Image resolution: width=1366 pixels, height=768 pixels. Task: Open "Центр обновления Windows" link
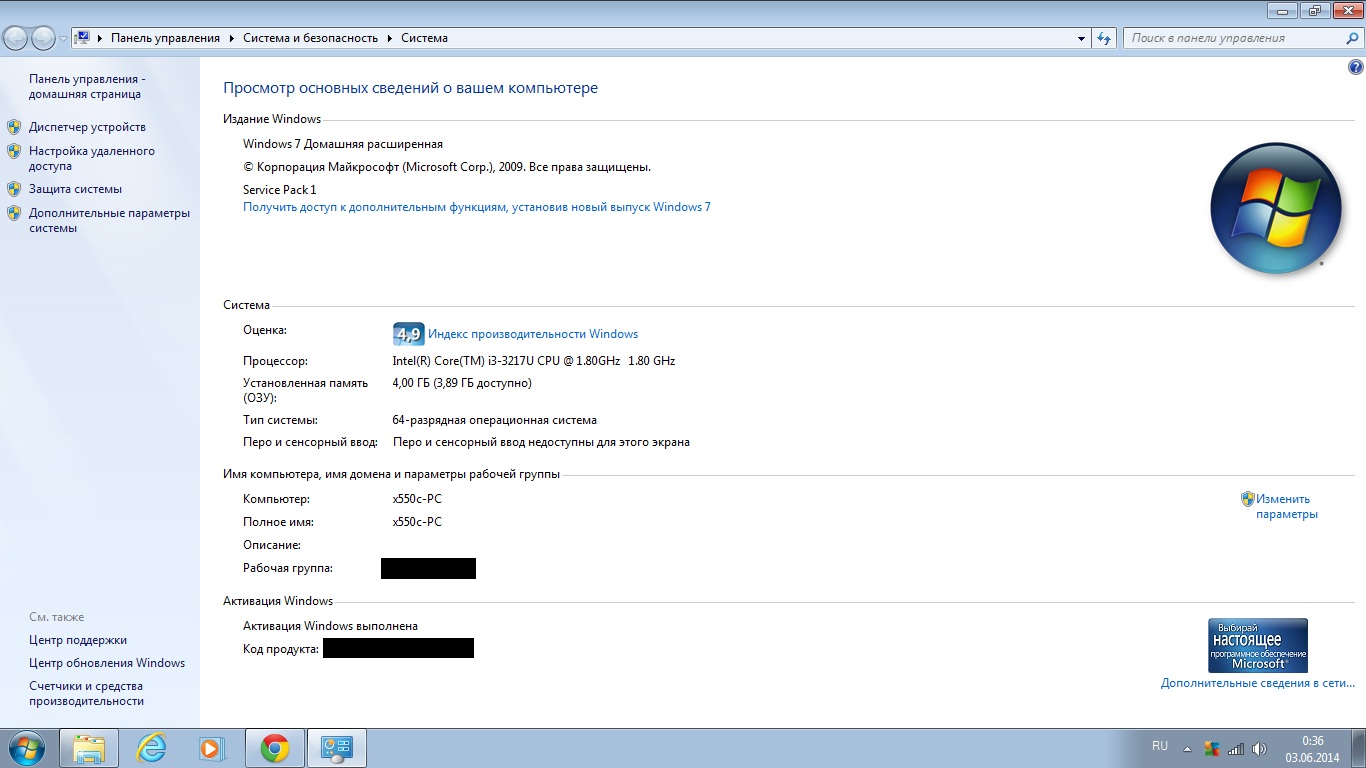click(107, 663)
